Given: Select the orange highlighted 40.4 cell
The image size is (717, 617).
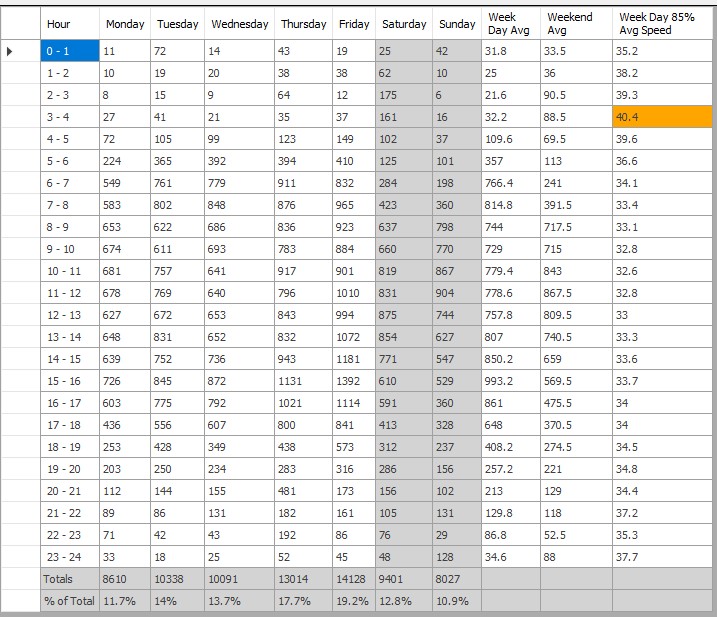Looking at the screenshot, I should [x=662, y=117].
